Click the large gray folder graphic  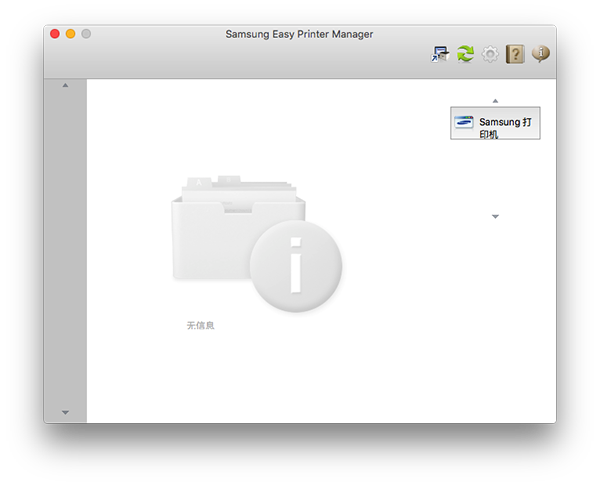(215, 230)
